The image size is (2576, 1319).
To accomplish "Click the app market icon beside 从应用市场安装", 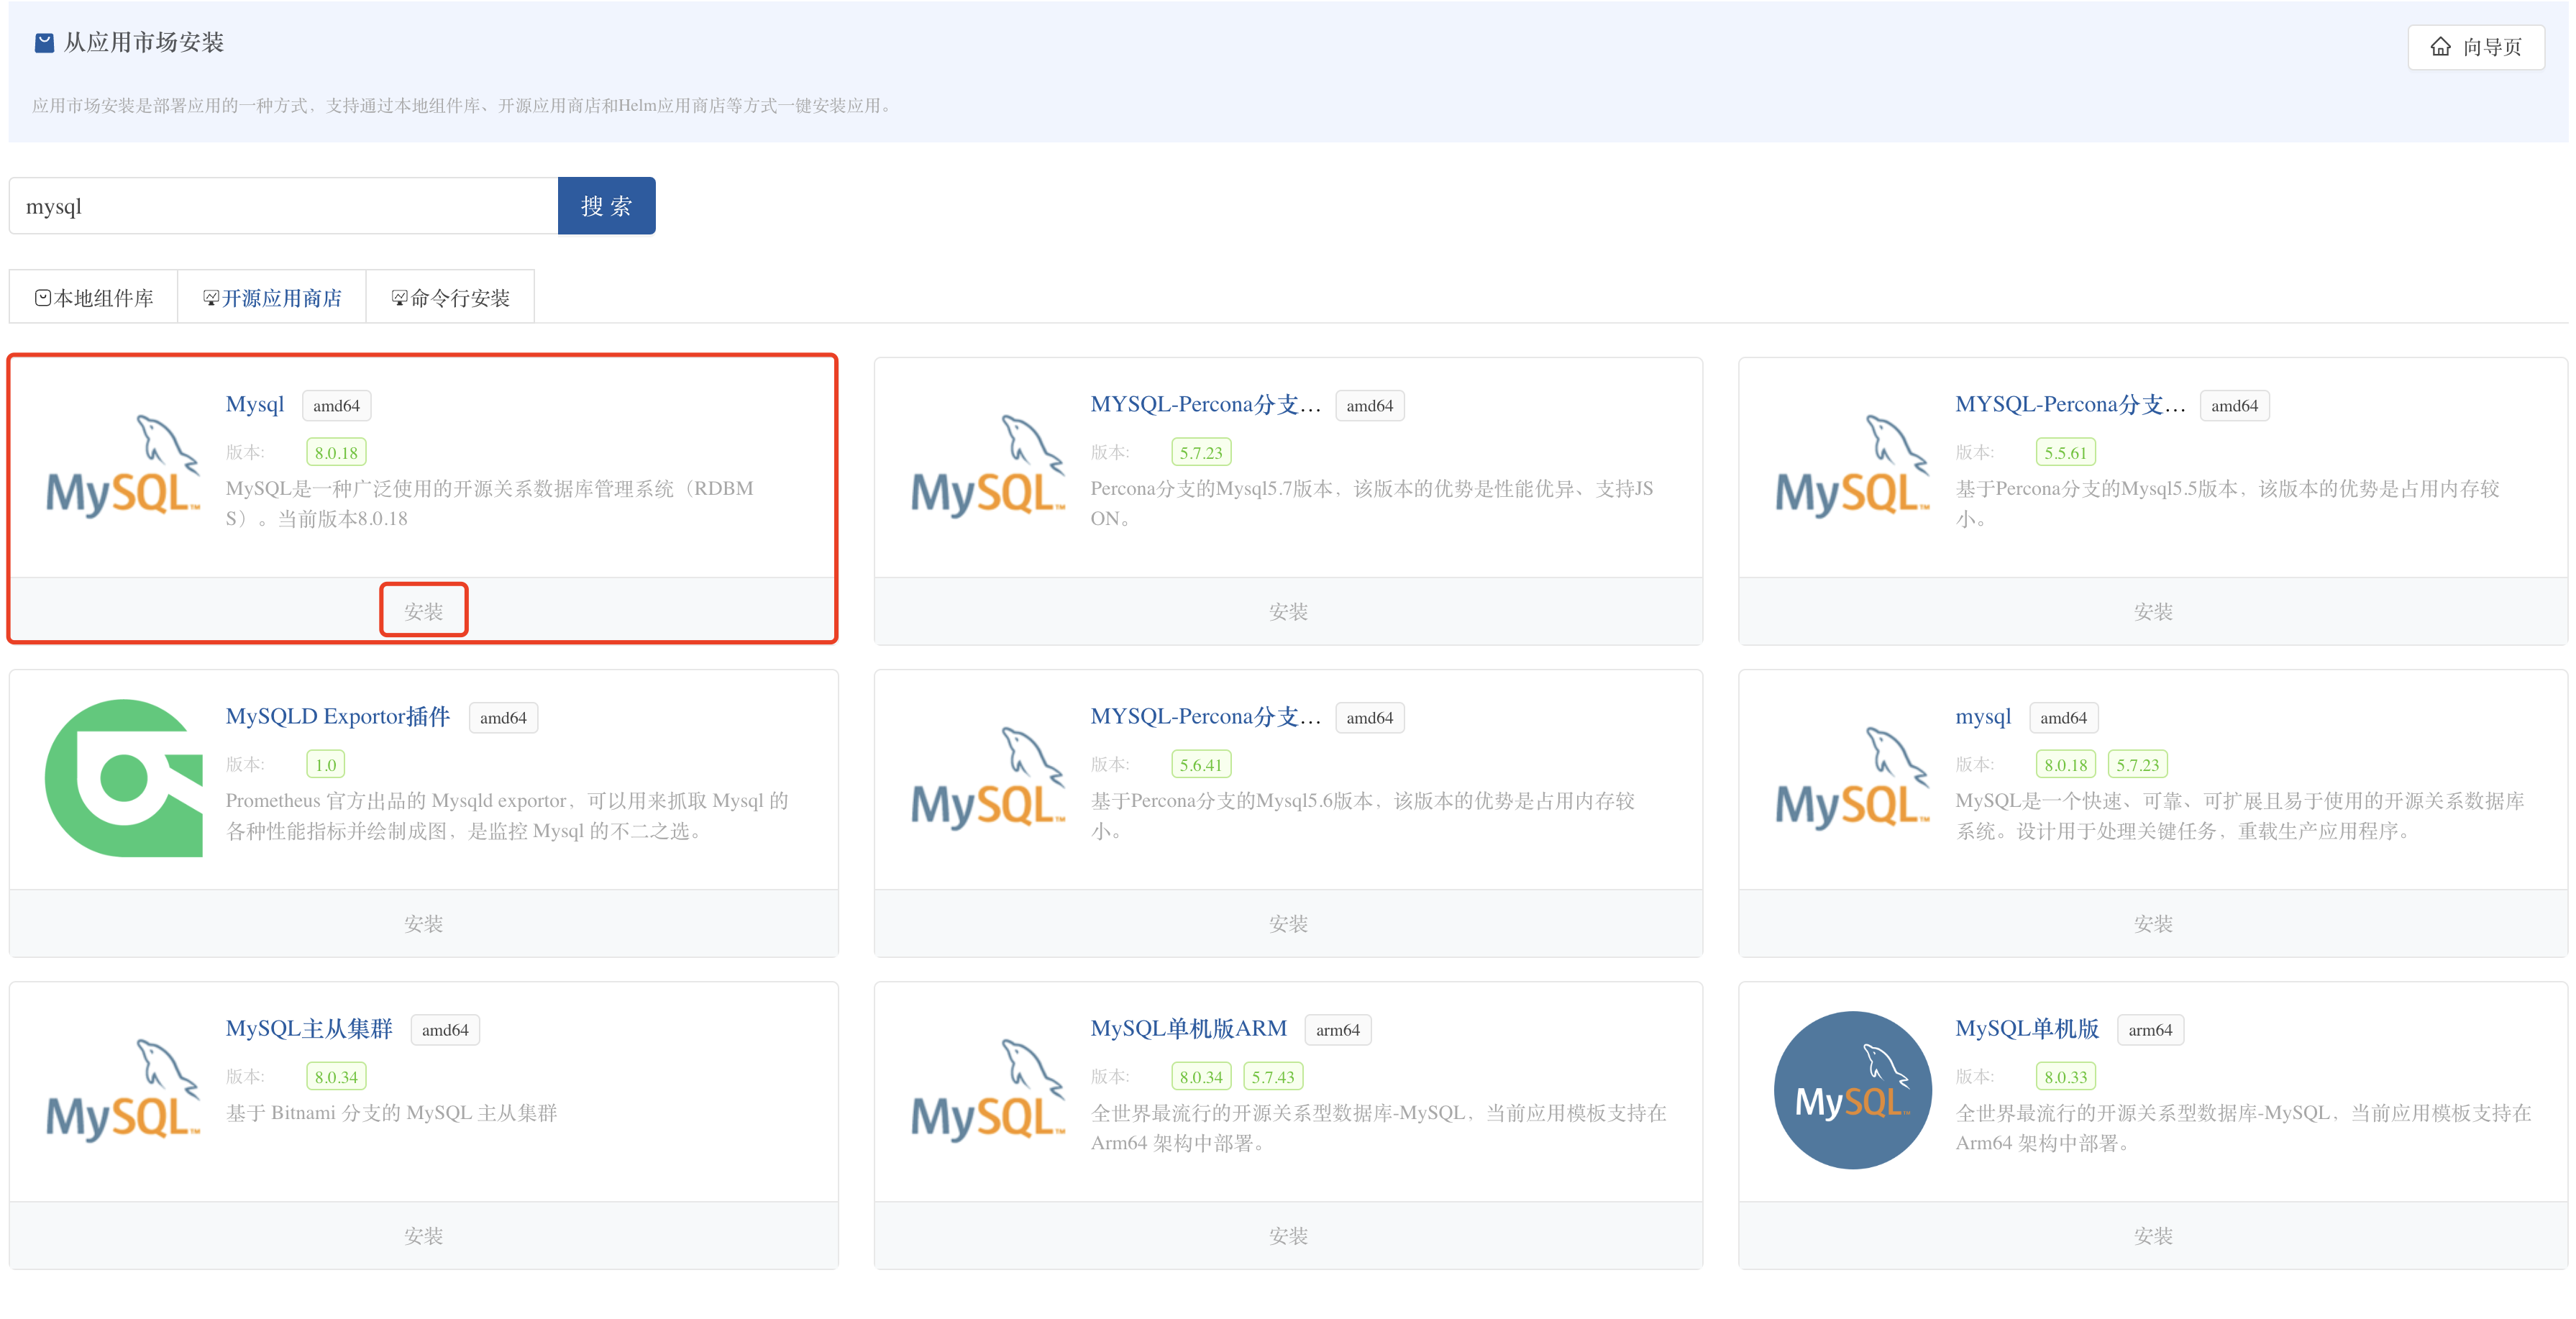I will point(44,43).
